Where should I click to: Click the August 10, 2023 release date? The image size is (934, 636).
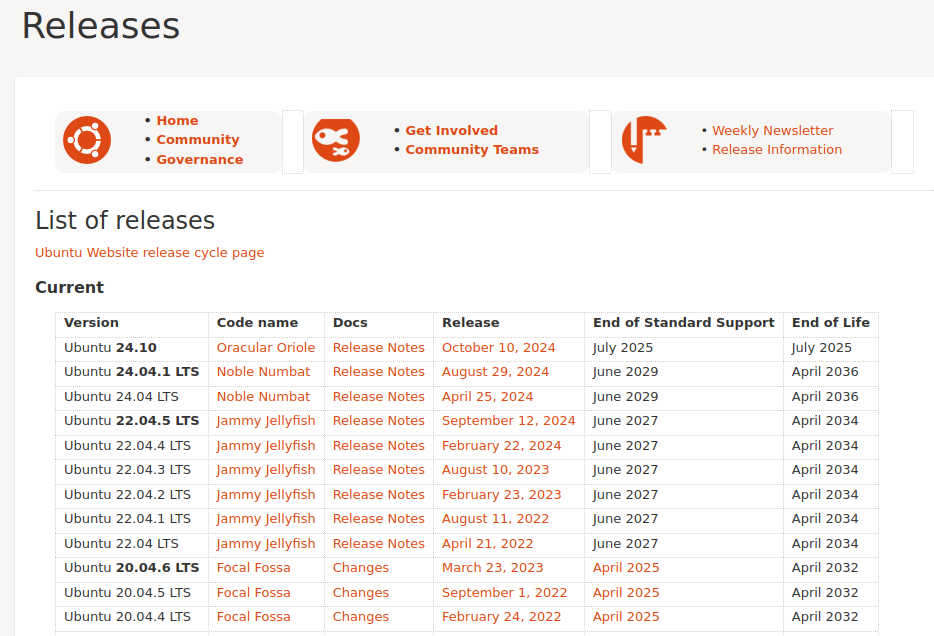point(495,470)
